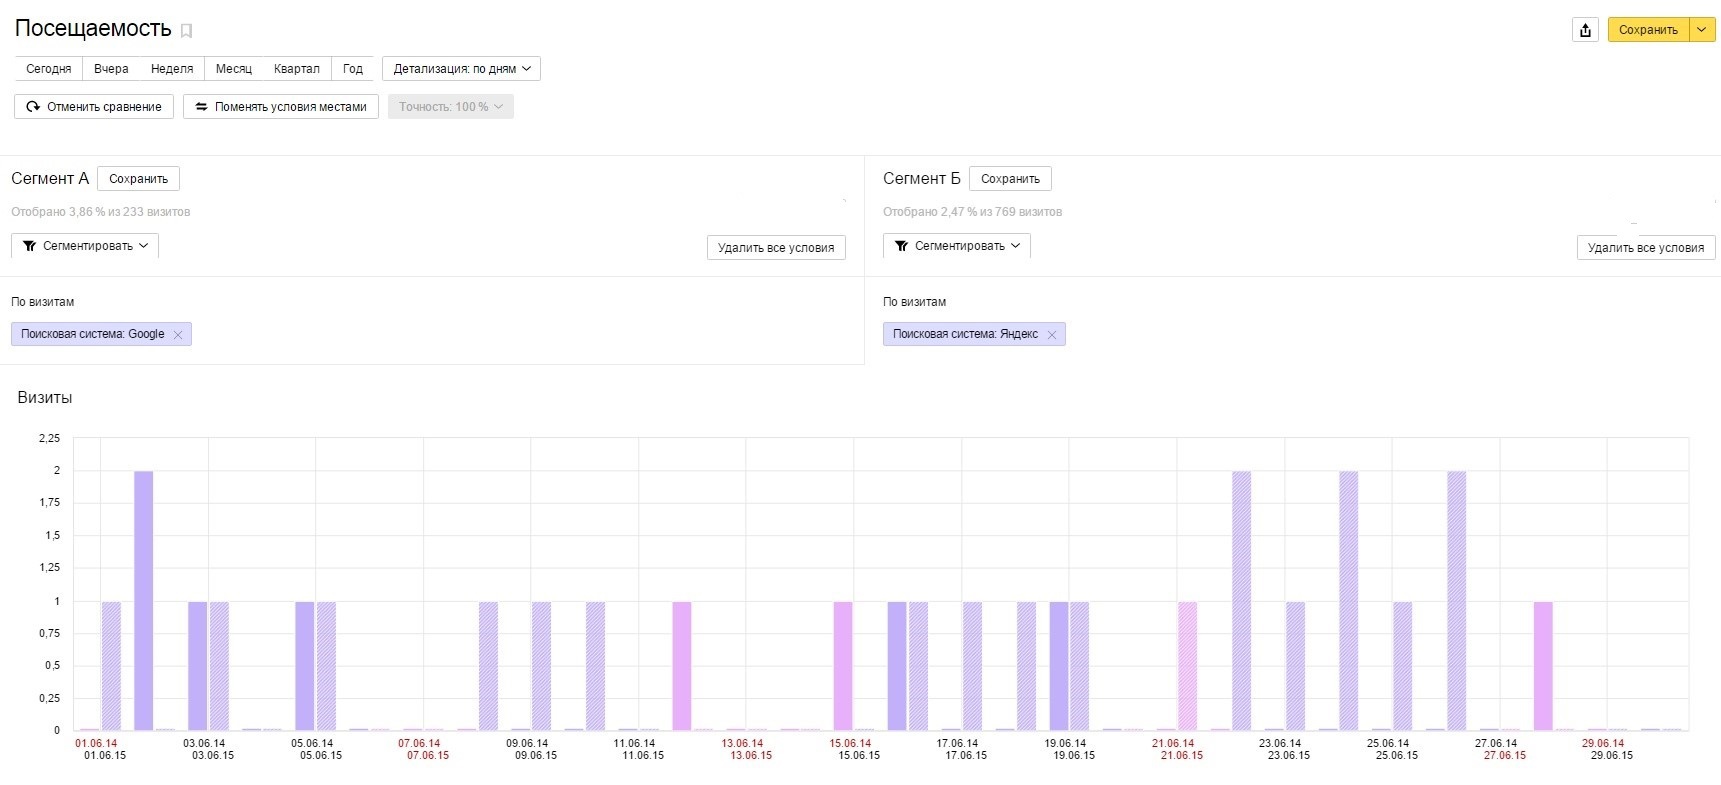Image resolution: width=1721 pixels, height=785 pixels.
Task: Select the Сегодня period tab
Action: pos(49,69)
